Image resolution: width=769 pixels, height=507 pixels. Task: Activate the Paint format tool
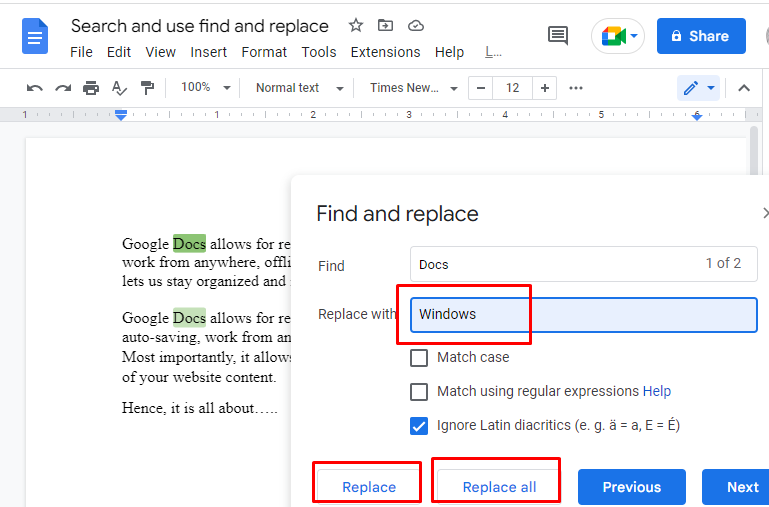147,88
